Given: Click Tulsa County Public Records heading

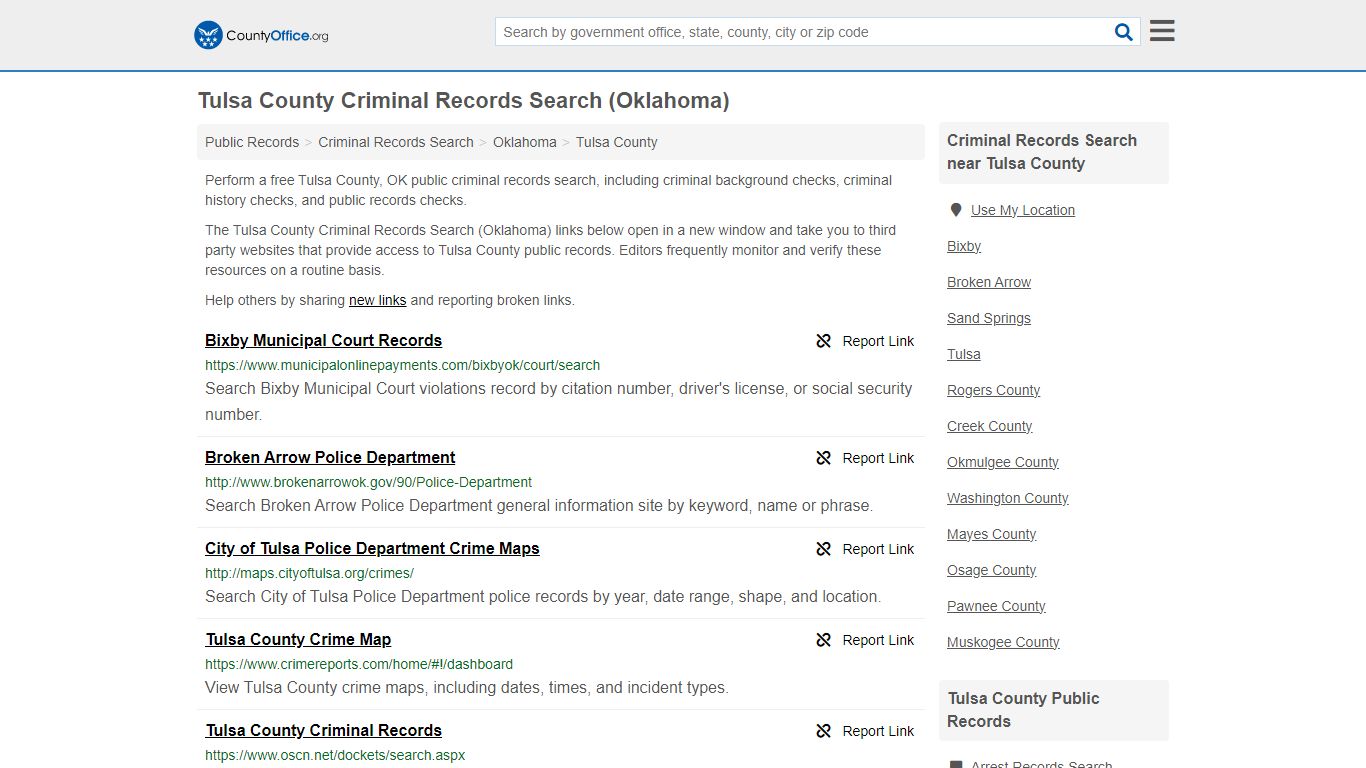Looking at the screenshot, I should (1024, 710).
